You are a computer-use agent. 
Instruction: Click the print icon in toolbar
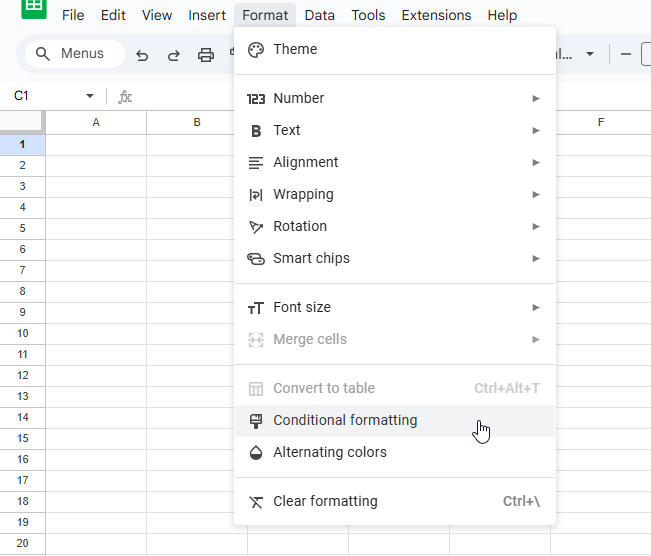pos(206,55)
